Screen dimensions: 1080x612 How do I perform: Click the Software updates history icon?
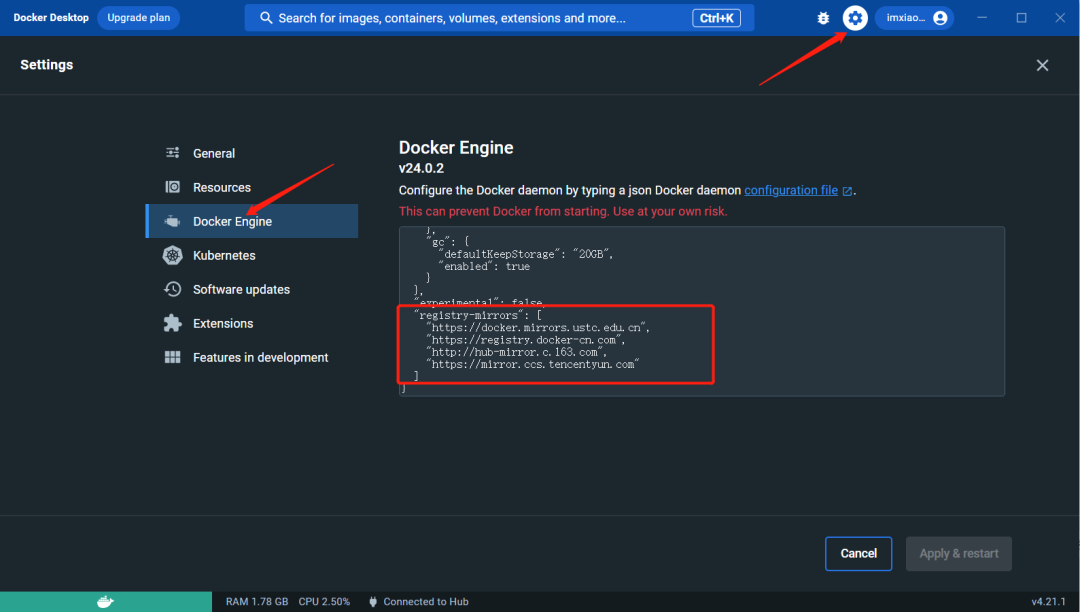click(172, 289)
